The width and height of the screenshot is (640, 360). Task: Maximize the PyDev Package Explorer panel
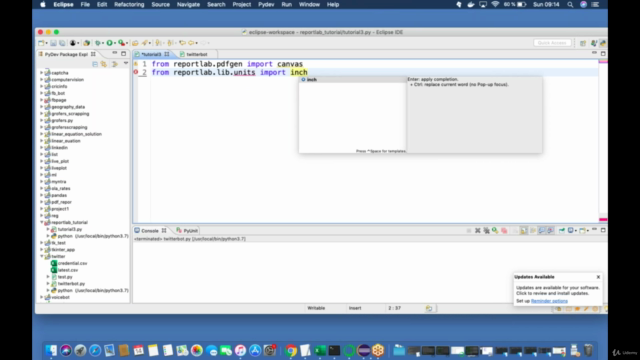tap(124, 53)
